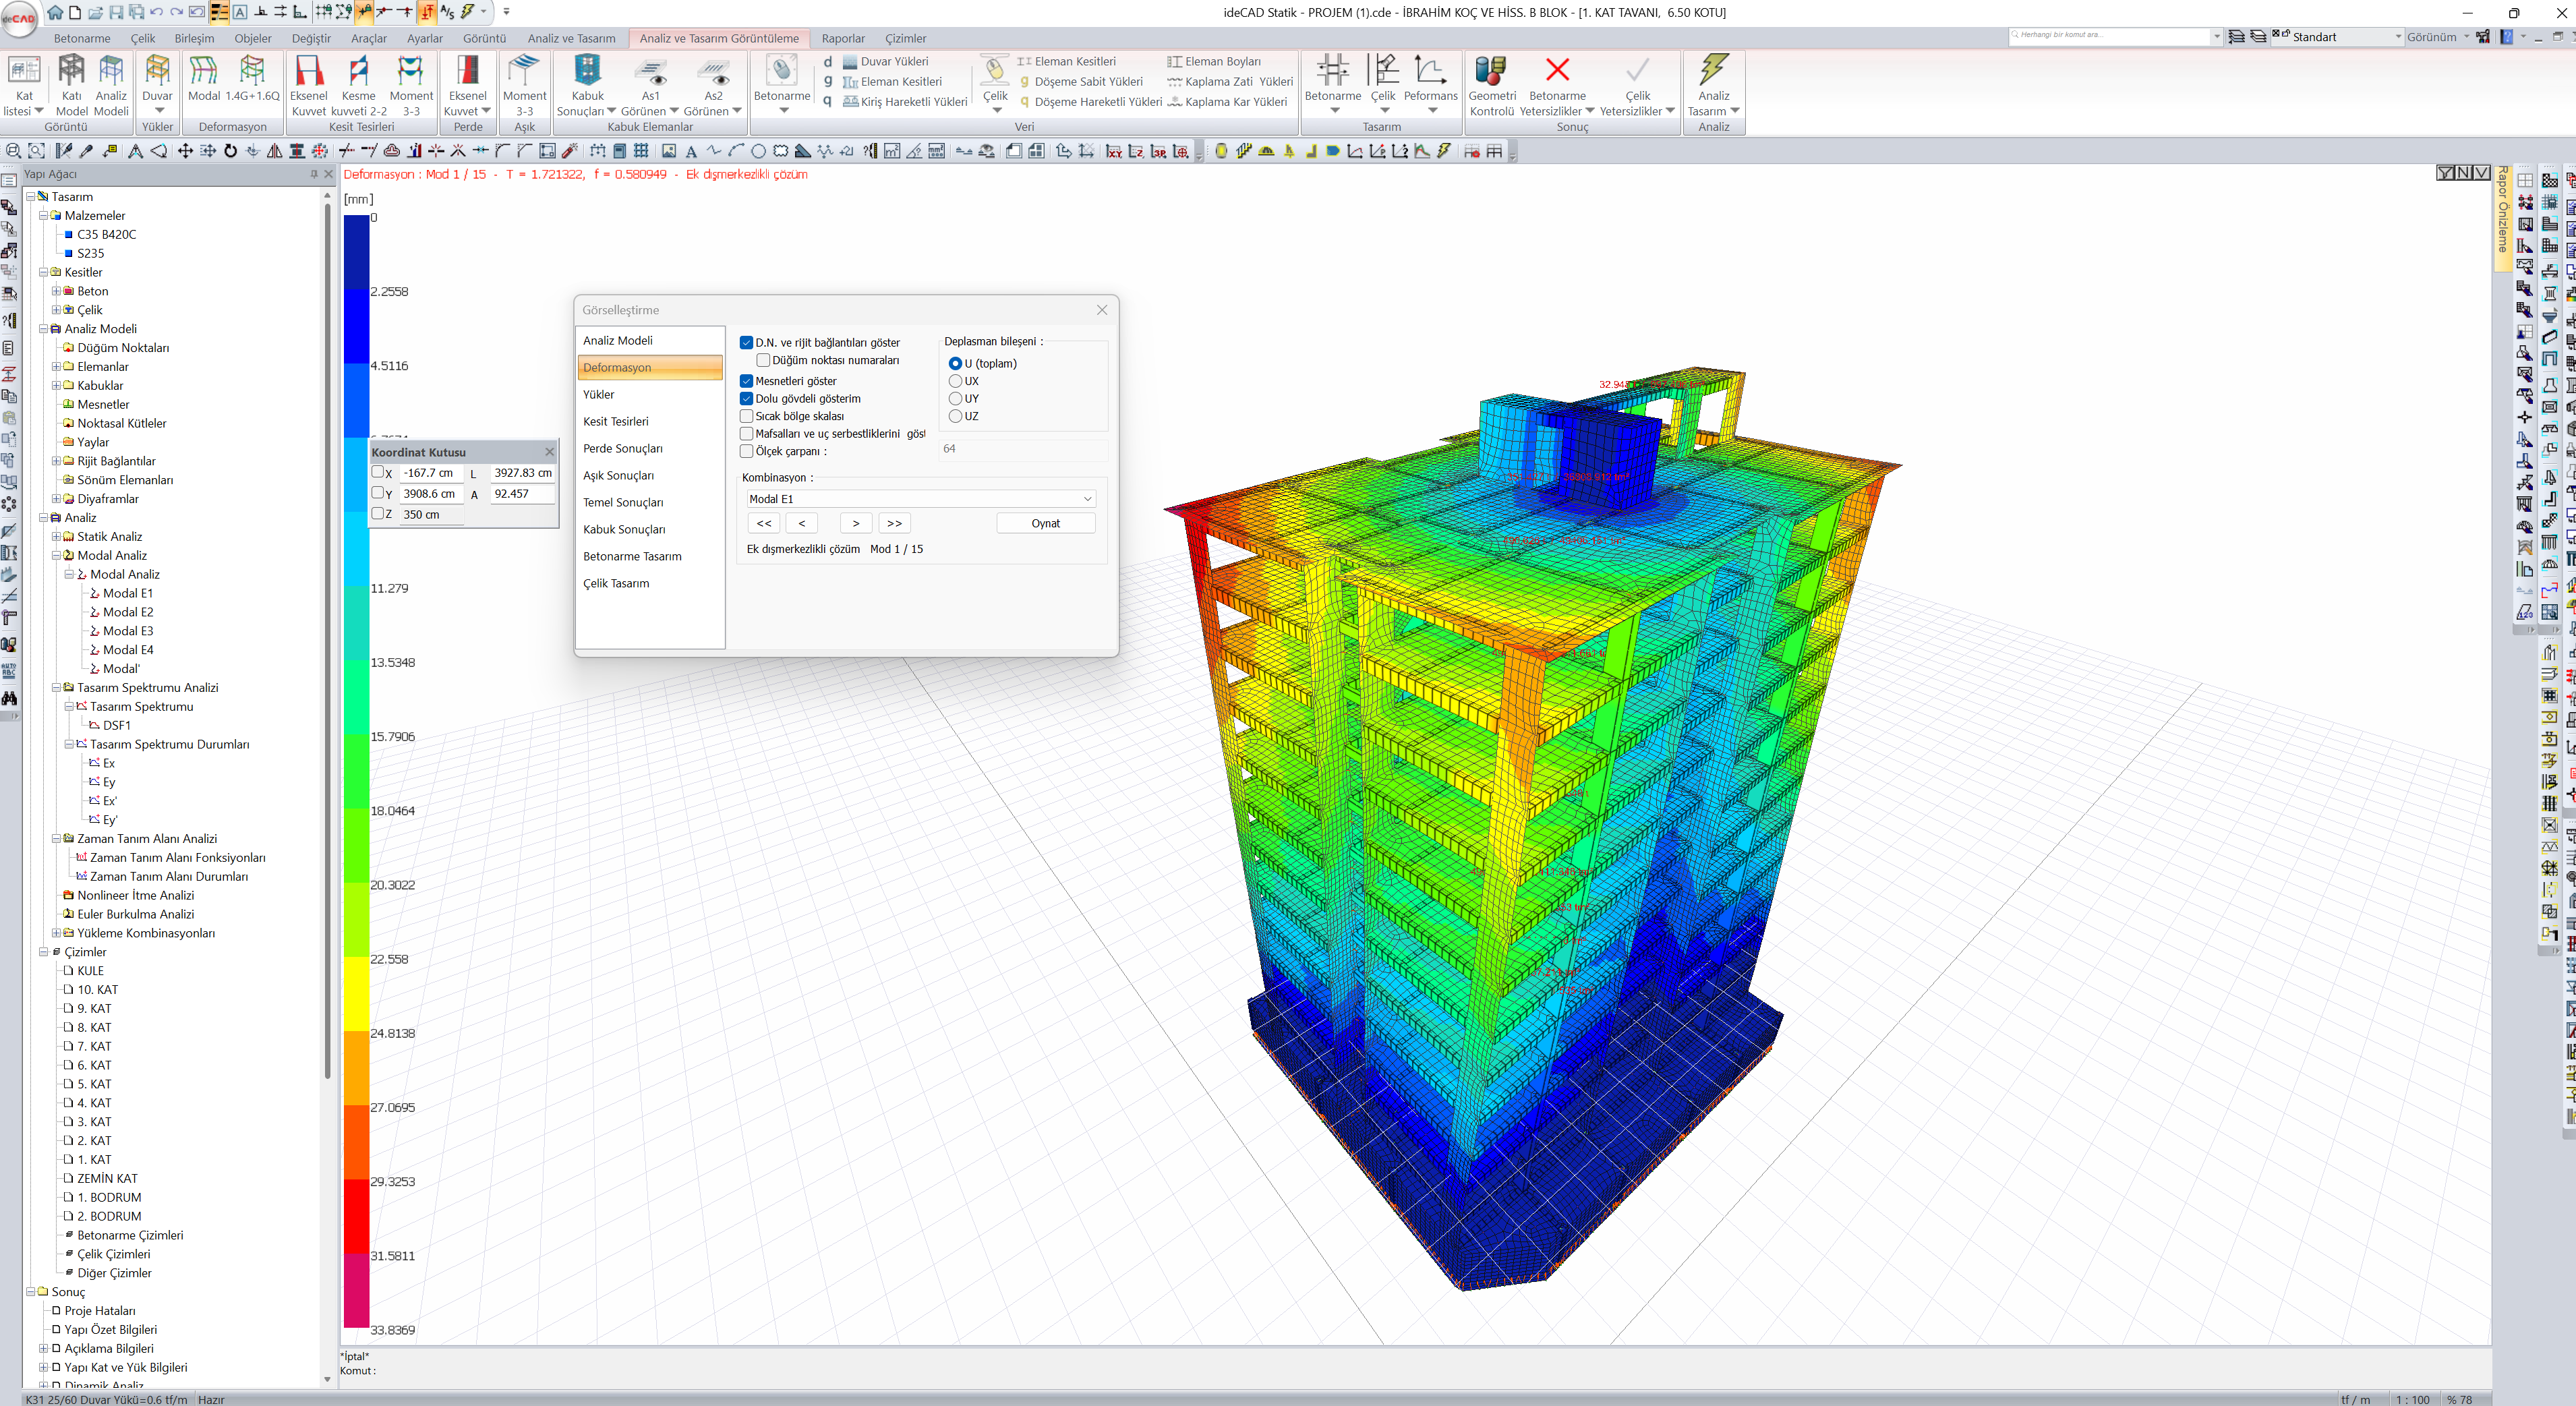Screen dimensions: 2576x1406
Task: Open the Çizimler ribbon tab
Action: [x=905, y=39]
